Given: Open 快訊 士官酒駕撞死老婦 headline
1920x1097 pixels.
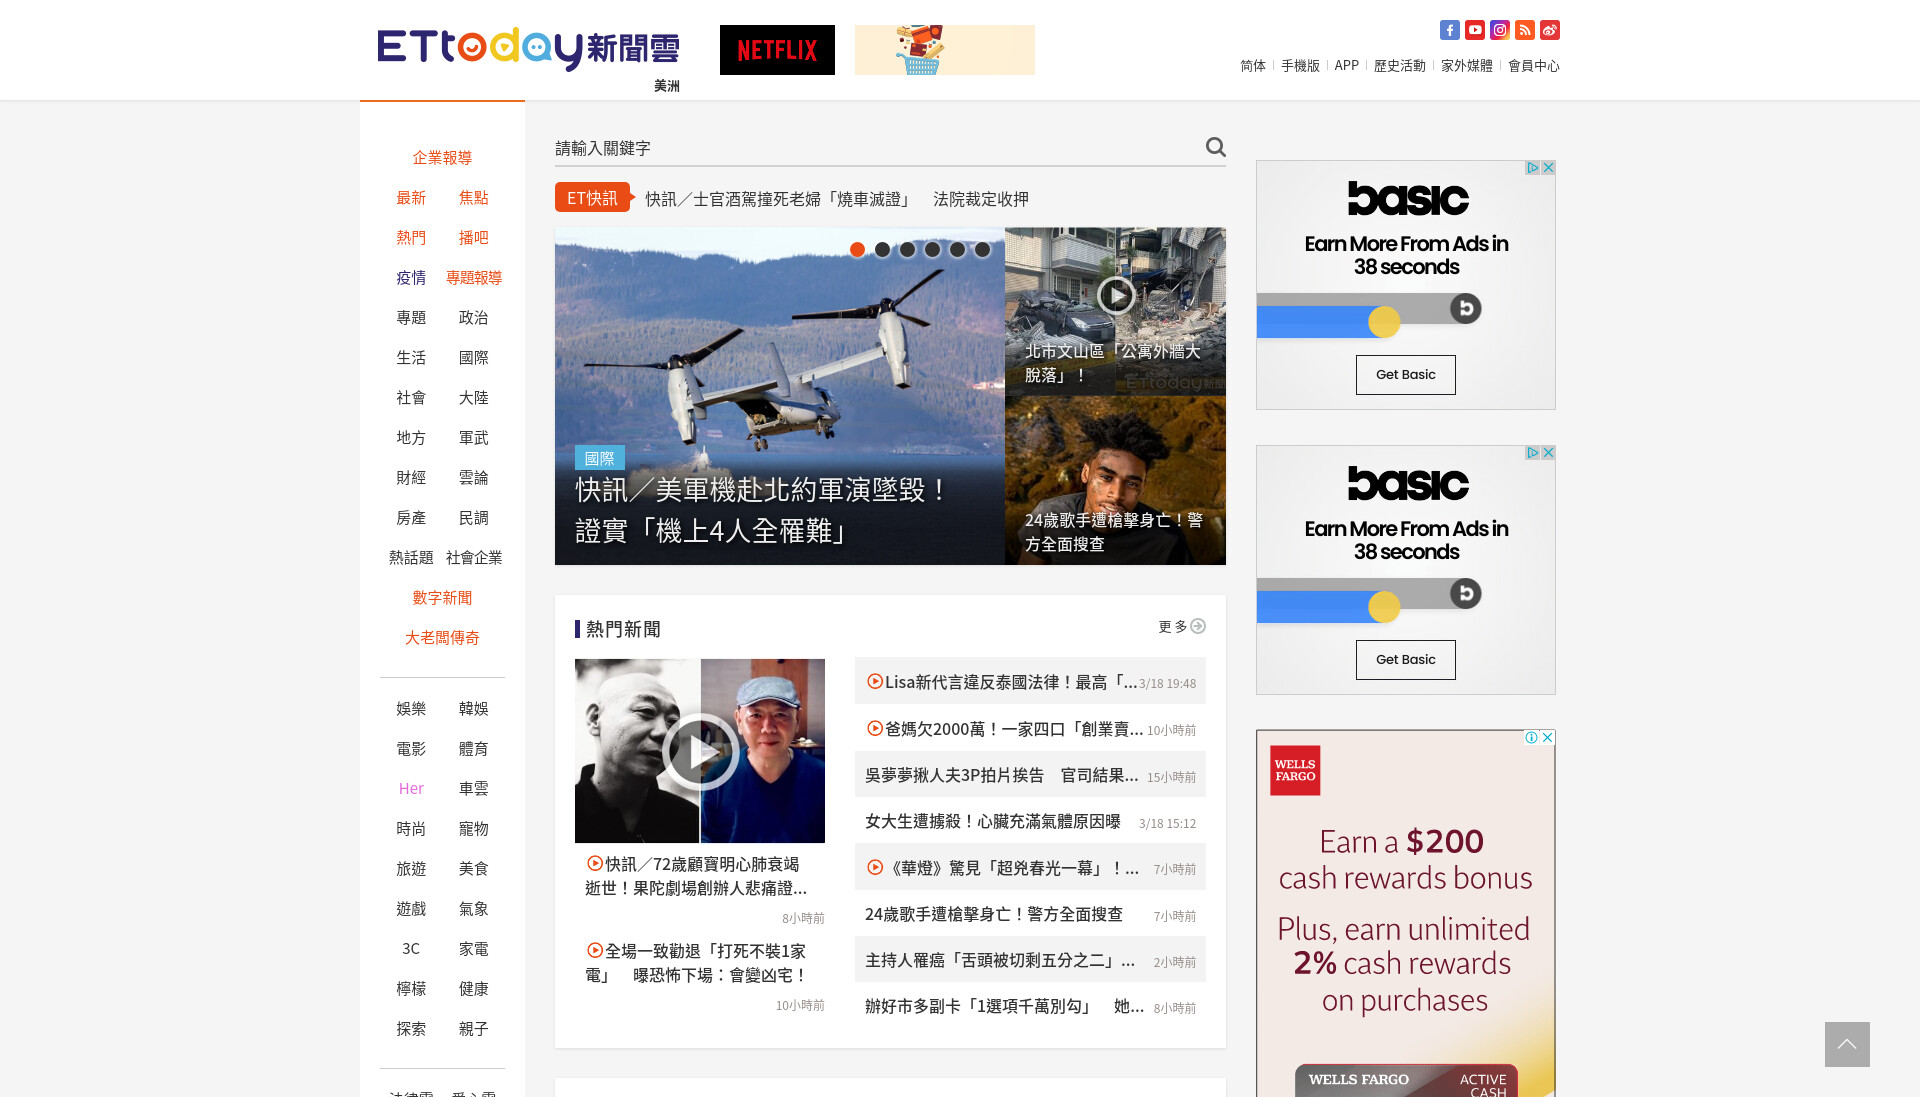Looking at the screenshot, I should point(837,199).
